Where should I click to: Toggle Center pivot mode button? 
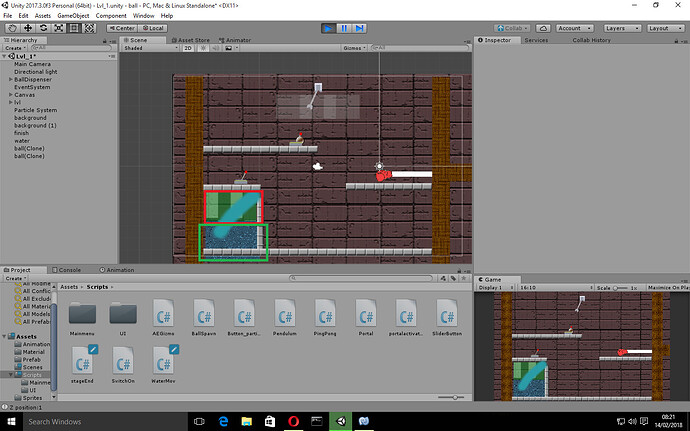(x=122, y=28)
